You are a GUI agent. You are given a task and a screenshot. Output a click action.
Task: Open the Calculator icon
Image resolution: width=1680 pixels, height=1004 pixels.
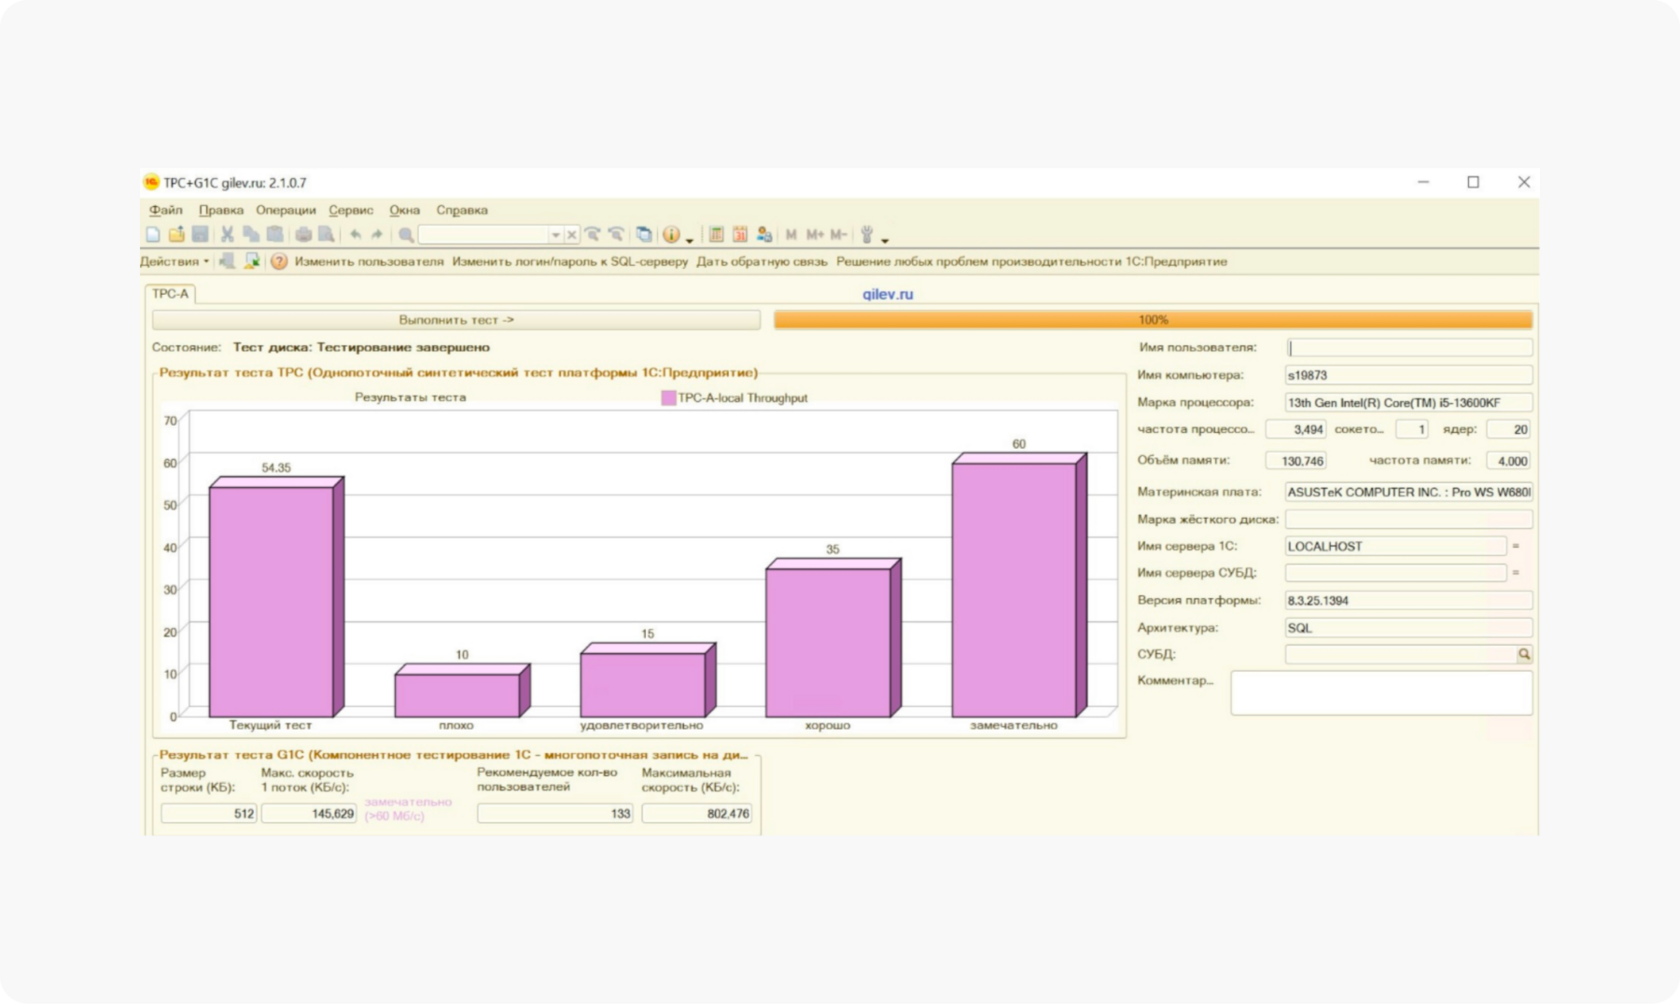716,235
